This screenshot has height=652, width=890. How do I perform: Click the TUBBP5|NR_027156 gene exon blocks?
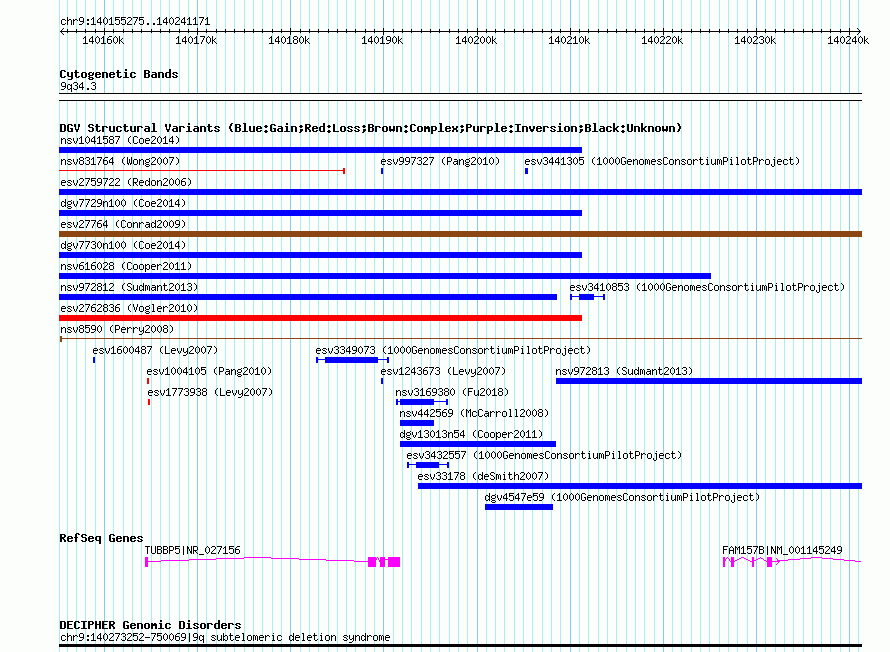click(x=384, y=562)
